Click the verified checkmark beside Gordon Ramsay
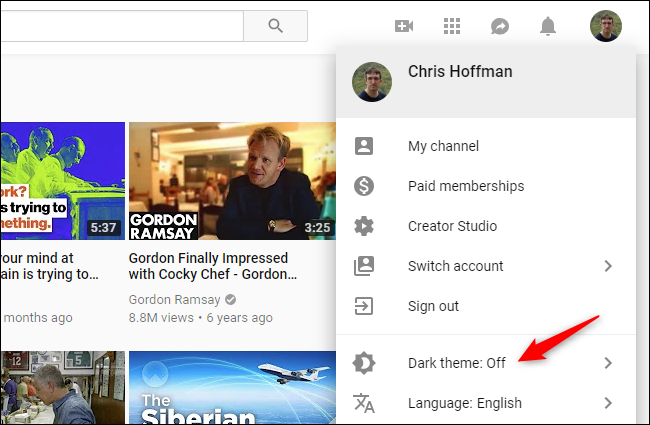Screen dimensions: 650x425 (230, 299)
